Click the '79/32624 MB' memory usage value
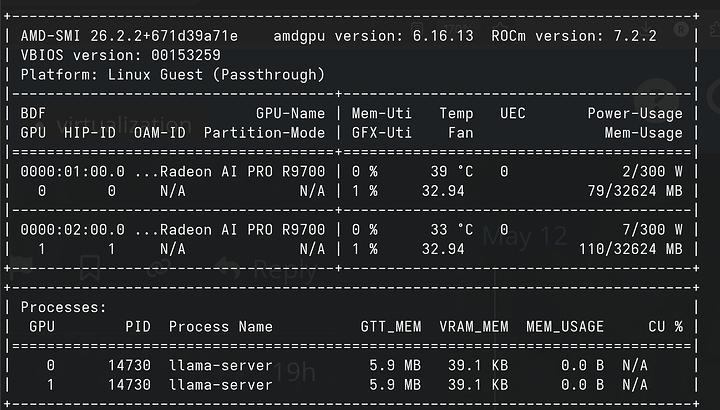The image size is (720, 410). [635, 191]
